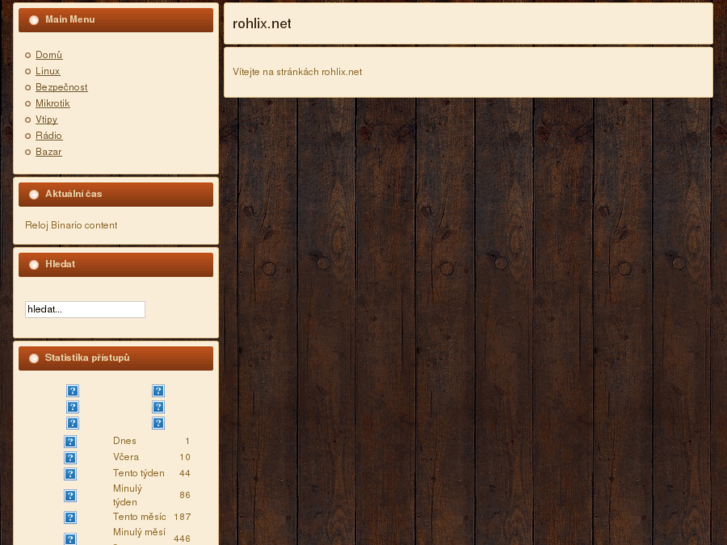Image resolution: width=727 pixels, height=545 pixels.
Task: Open the Rádio menu link
Action: (49, 135)
